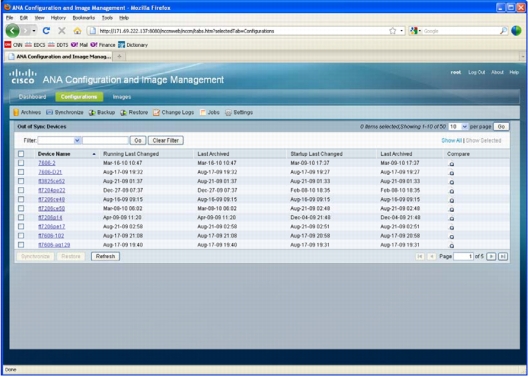Click the filter text input field
Viewport: 529px width, 377px height.
pyautogui.click(x=106, y=140)
